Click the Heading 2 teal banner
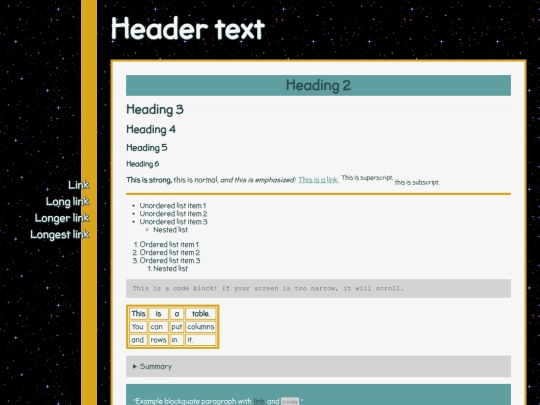 [318, 85]
